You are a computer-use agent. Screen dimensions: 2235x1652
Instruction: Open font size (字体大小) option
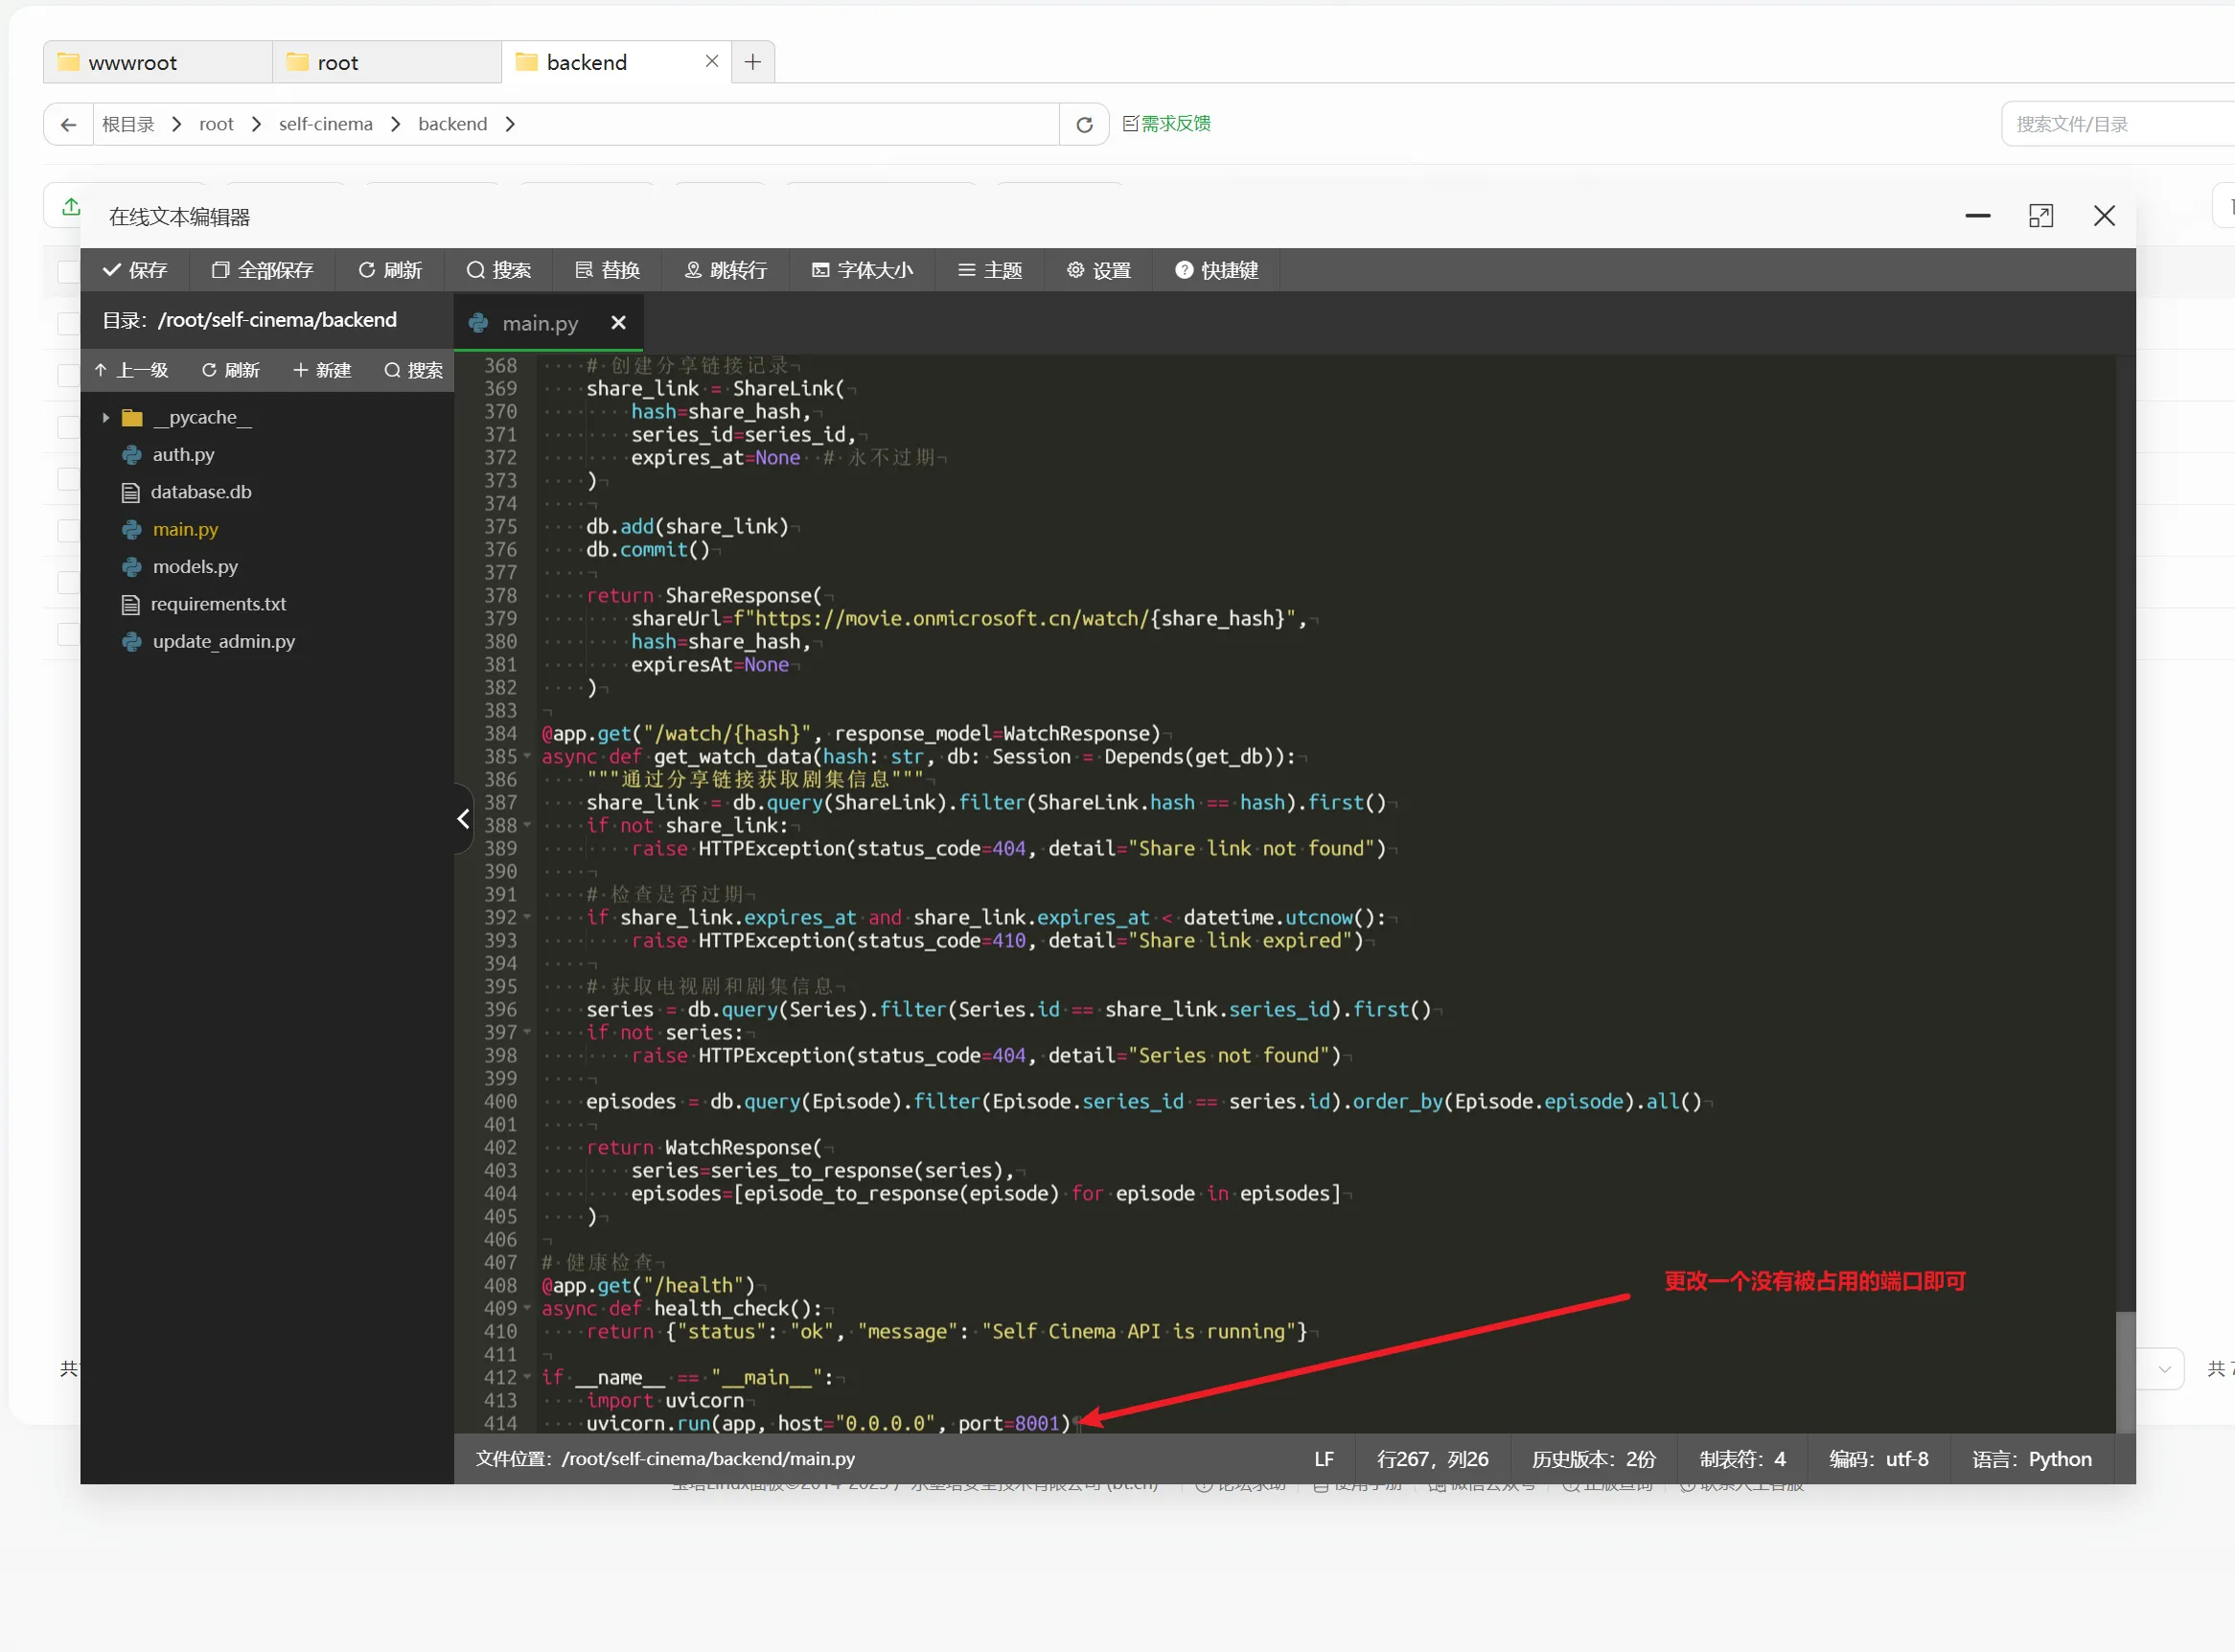point(862,270)
